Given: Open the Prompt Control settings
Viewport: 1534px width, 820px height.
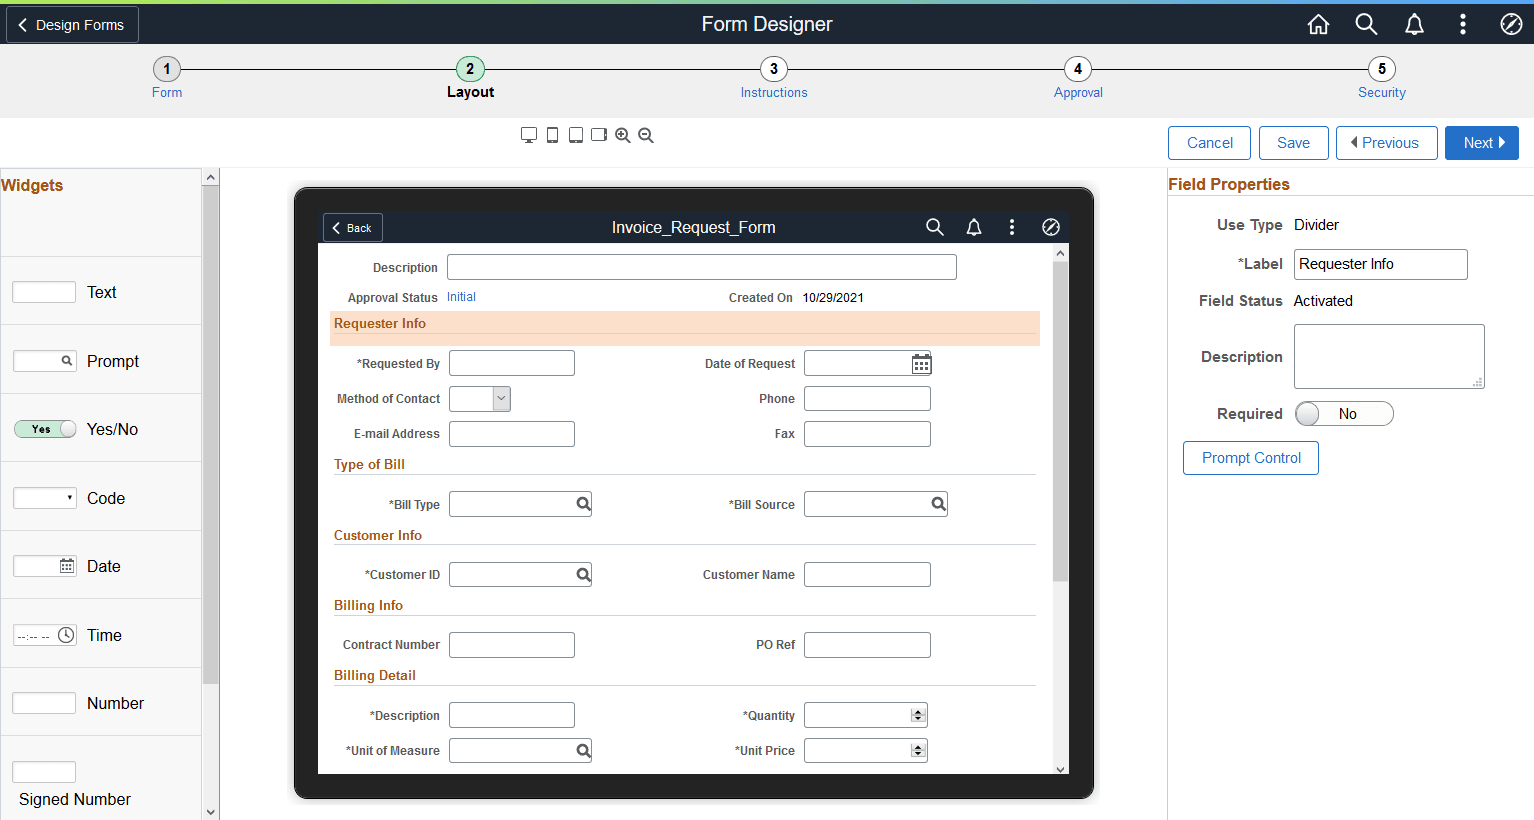Looking at the screenshot, I should click(x=1250, y=457).
